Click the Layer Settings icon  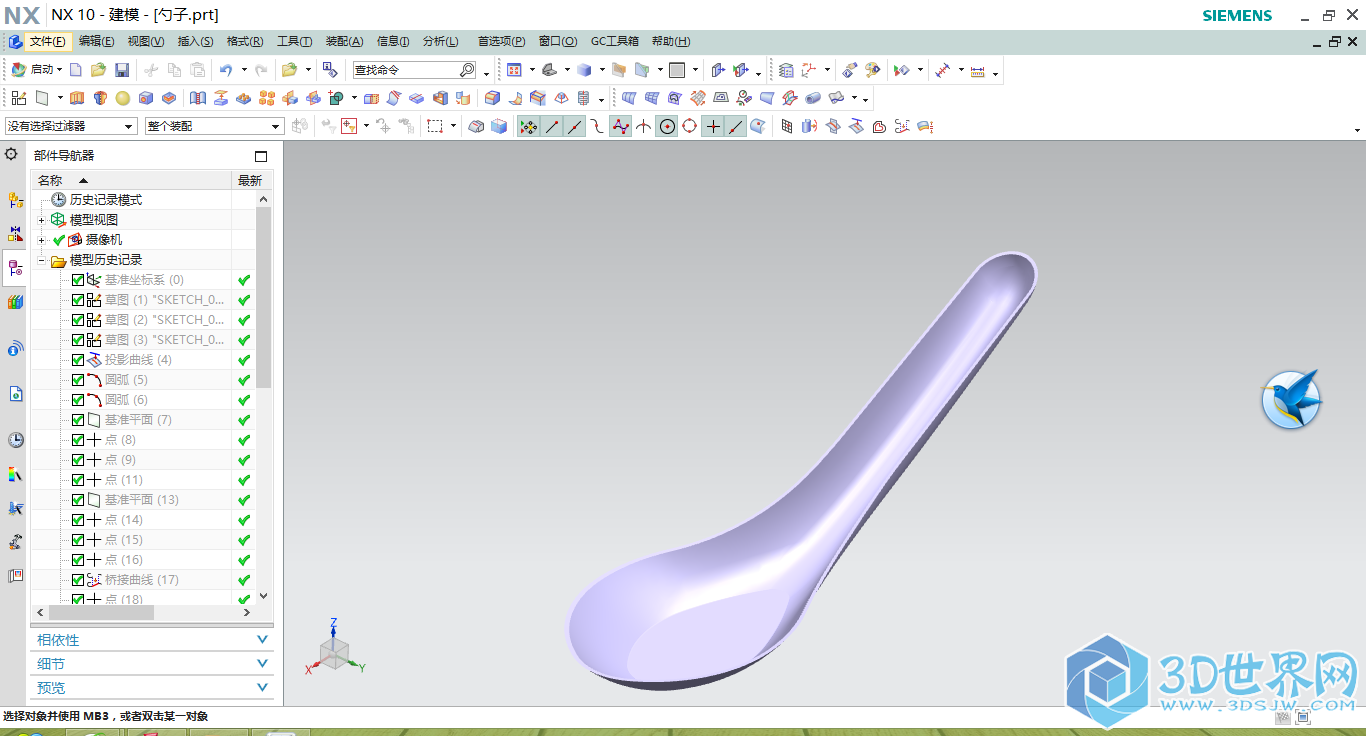[786, 70]
